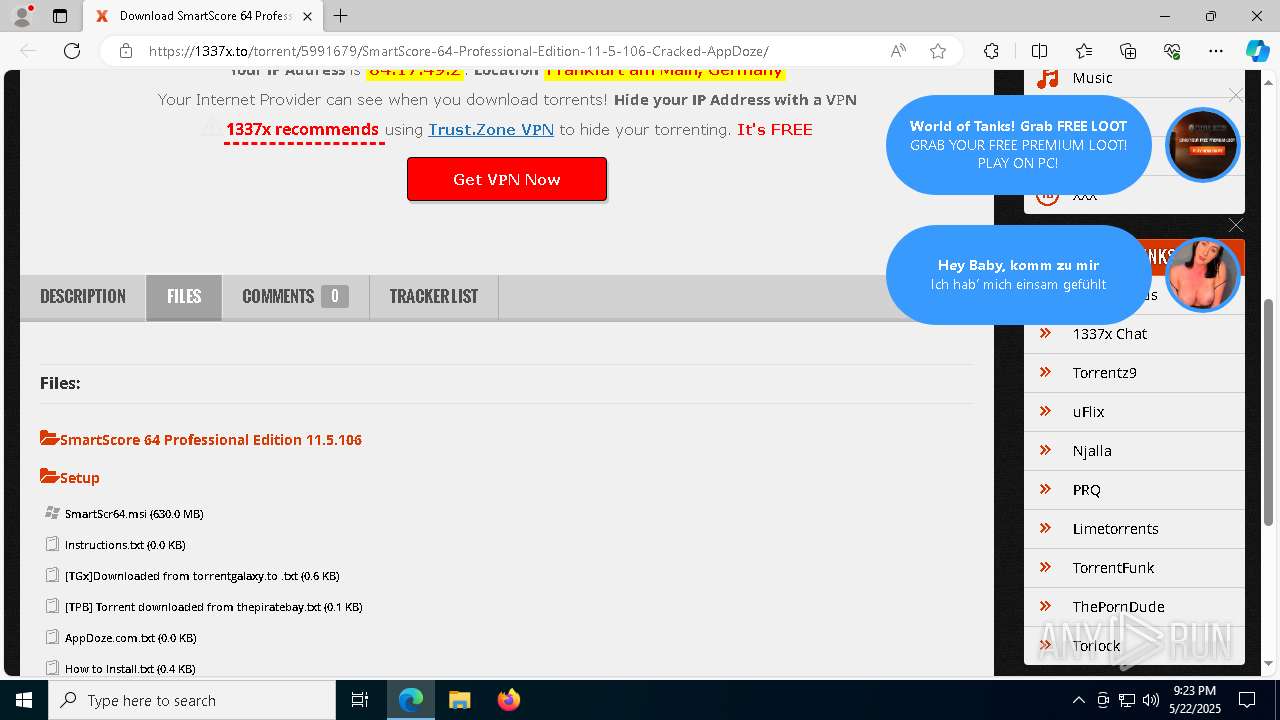Open the uFlix link
Image resolution: width=1280 pixels, height=720 pixels.
(x=1088, y=412)
